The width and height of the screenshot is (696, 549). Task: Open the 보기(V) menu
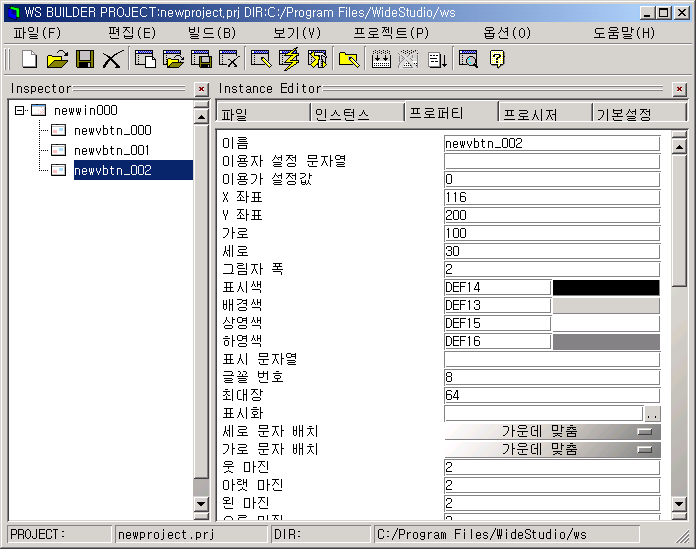297,33
